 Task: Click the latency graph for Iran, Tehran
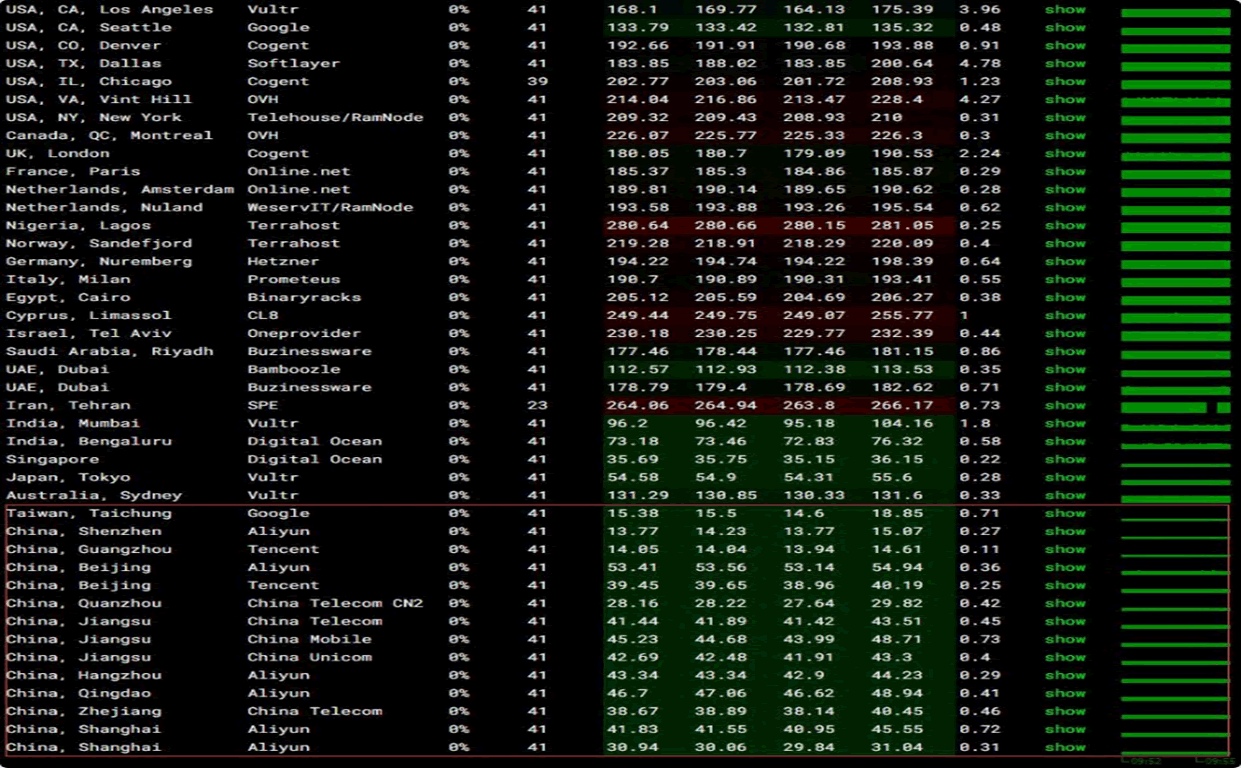point(1174,407)
